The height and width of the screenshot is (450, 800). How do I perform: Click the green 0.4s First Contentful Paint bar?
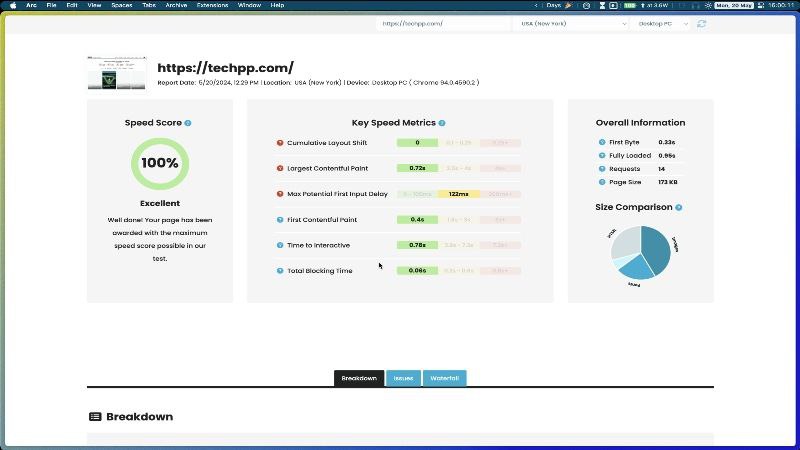417,220
